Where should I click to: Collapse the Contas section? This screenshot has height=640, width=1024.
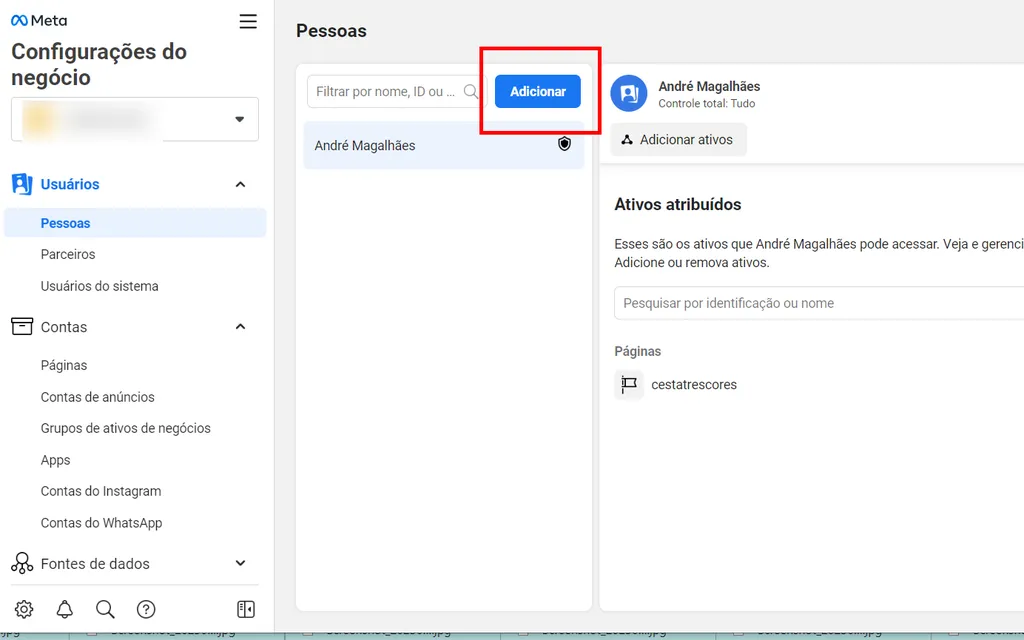click(240, 326)
